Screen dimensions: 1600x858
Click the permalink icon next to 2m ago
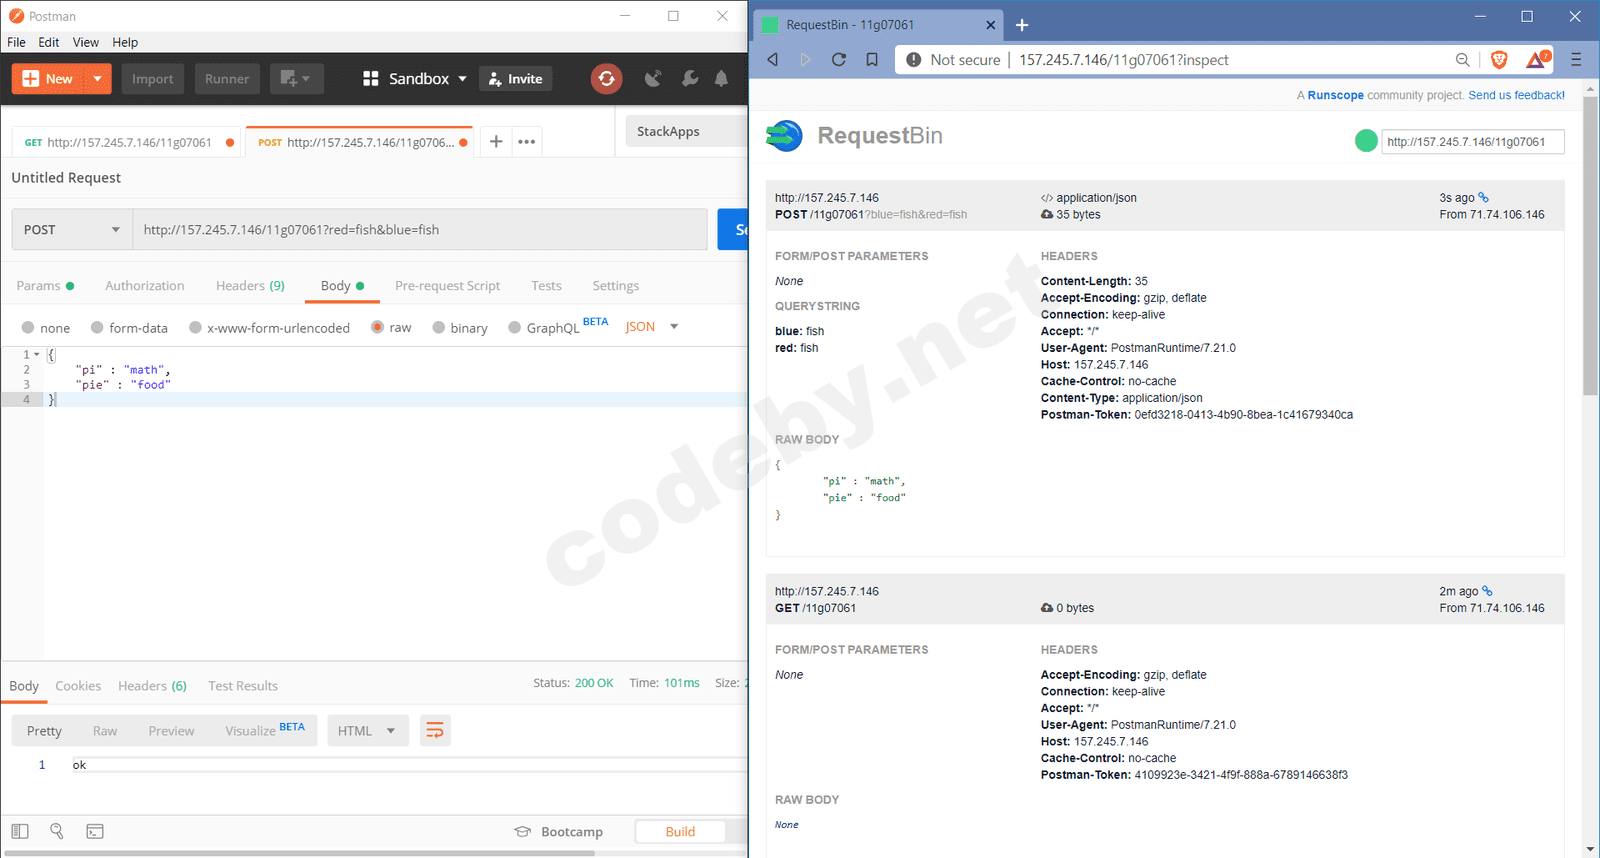point(1487,591)
